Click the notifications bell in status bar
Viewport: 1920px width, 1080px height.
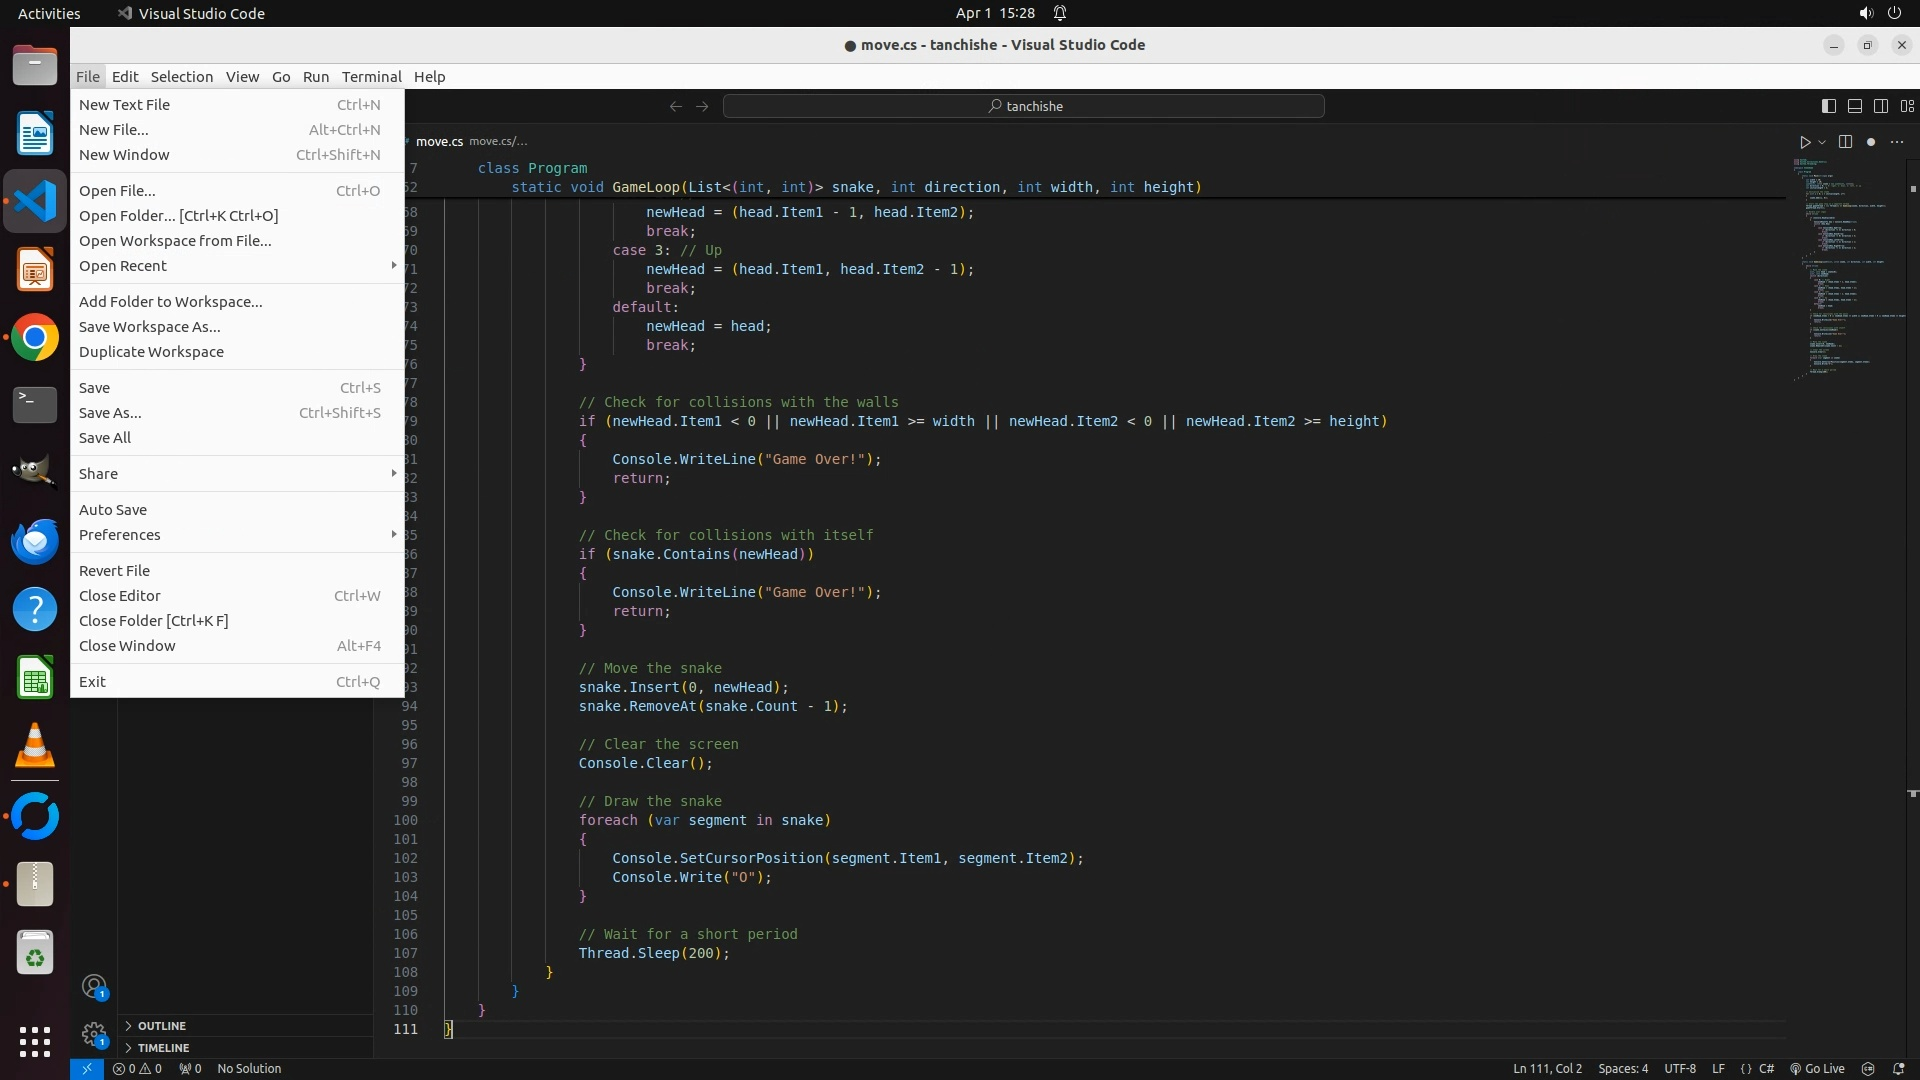click(x=1898, y=1068)
